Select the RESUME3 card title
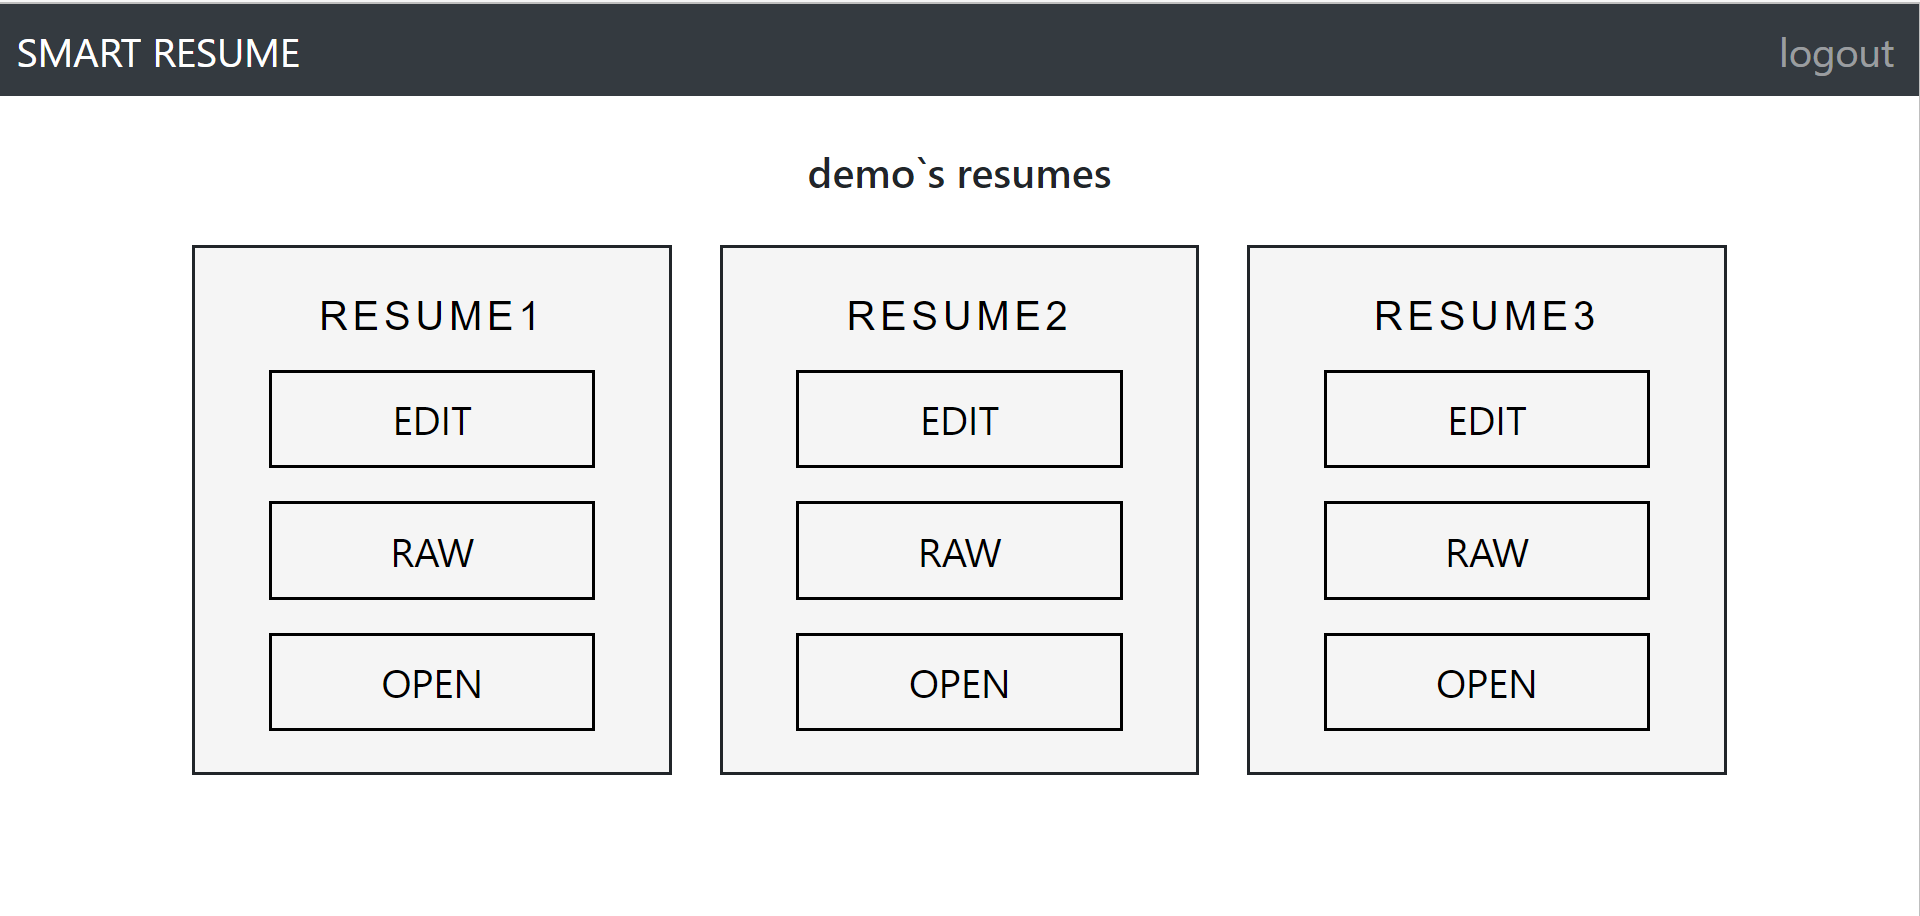 pos(1487,316)
